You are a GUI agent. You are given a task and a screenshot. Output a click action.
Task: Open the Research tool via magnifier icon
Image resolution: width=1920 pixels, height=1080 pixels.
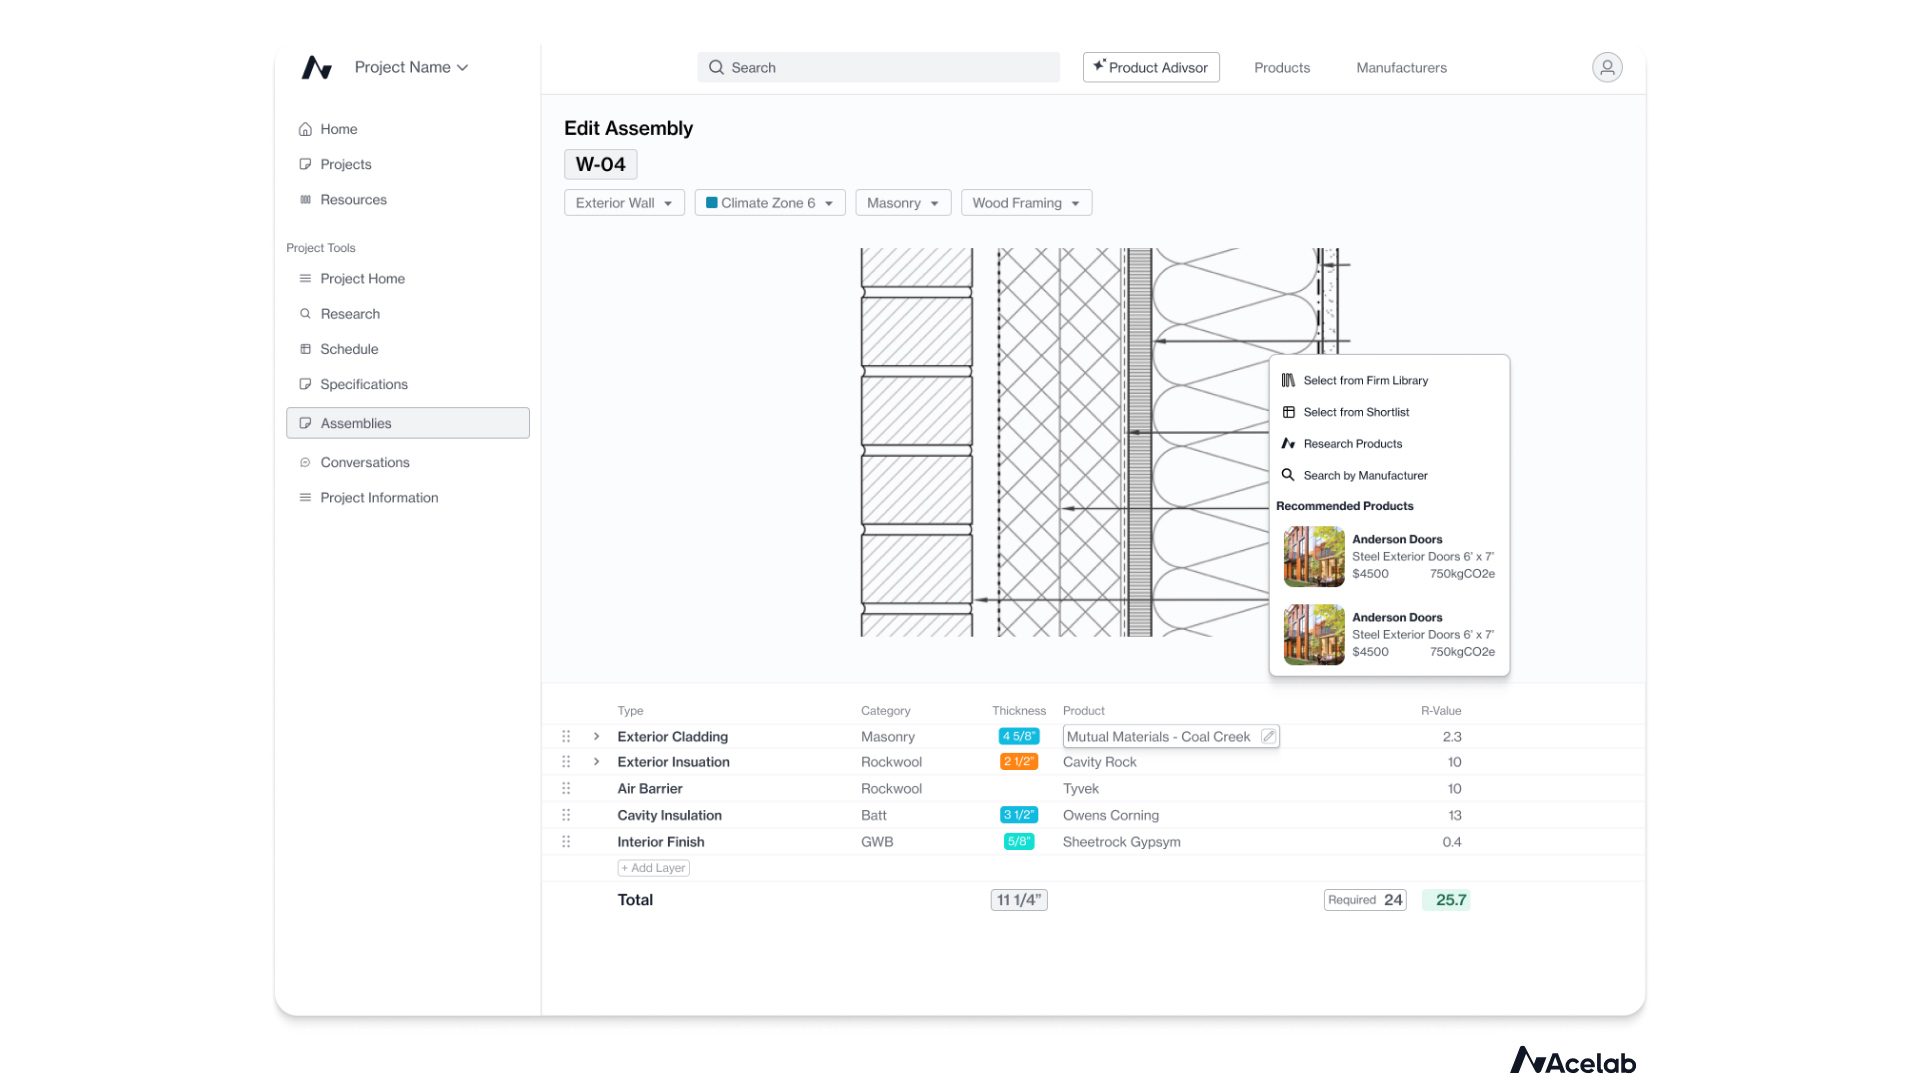[x=305, y=313]
